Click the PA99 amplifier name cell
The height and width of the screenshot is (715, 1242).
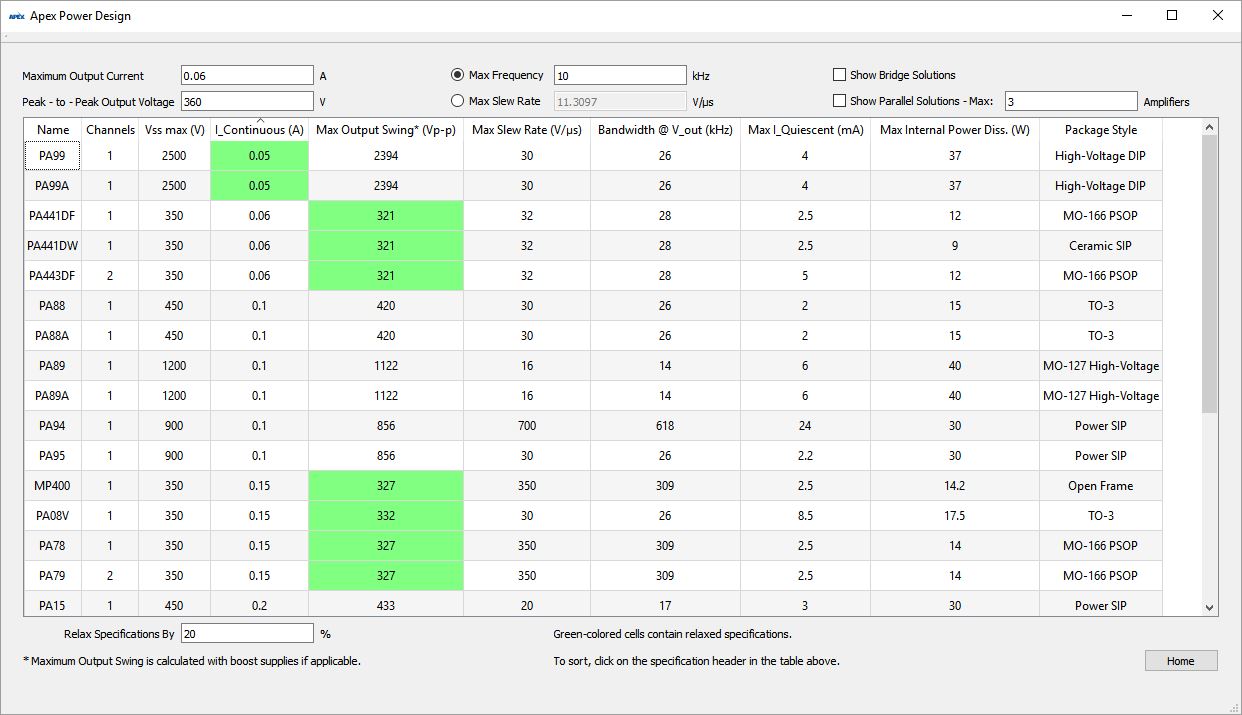click(53, 156)
